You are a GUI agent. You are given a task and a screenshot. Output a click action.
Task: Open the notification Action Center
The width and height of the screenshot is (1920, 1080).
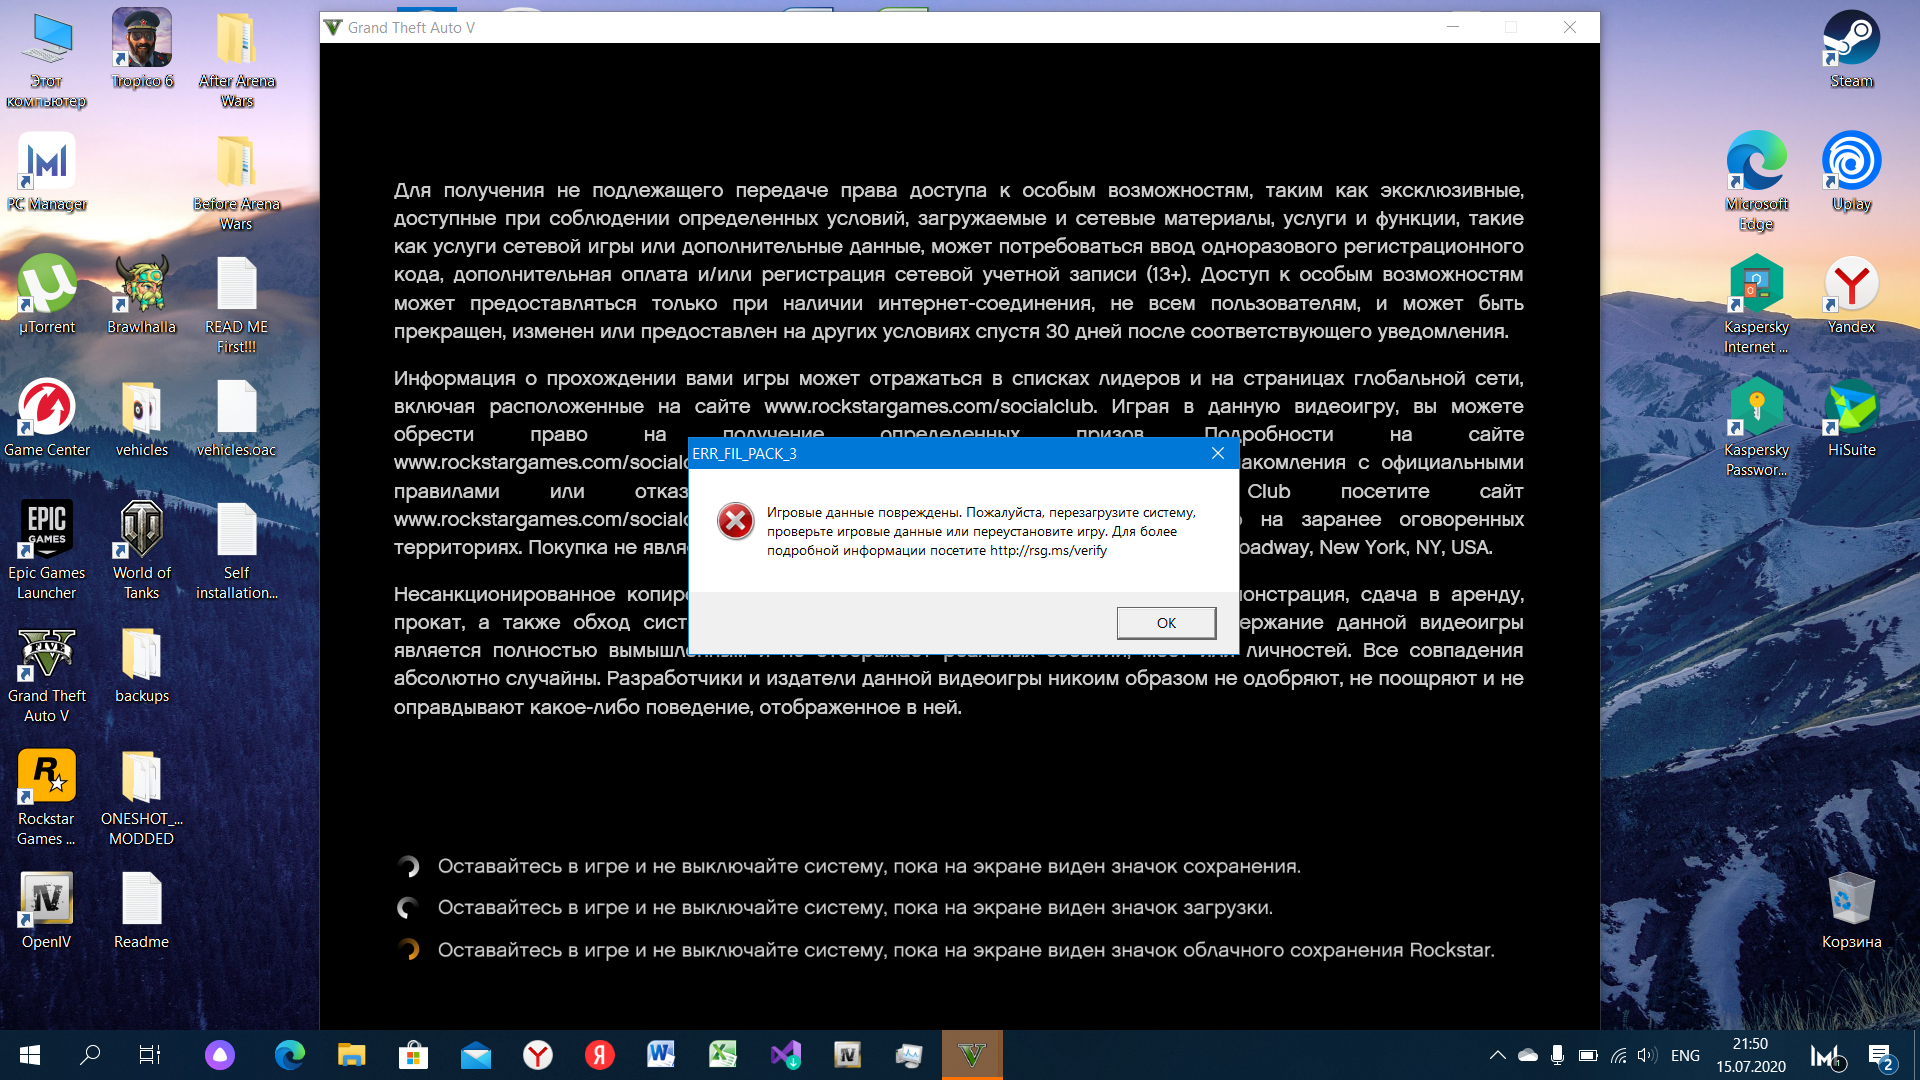click(x=1879, y=1055)
